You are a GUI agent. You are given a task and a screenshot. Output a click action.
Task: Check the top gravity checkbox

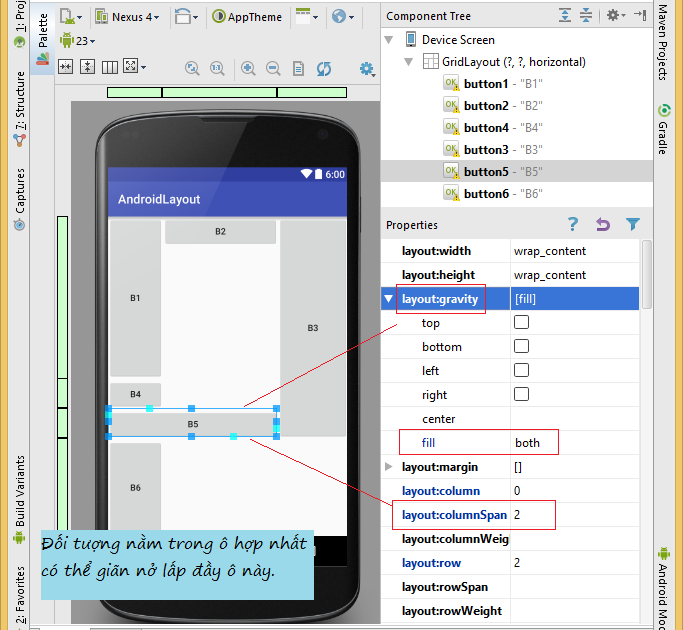[x=521, y=322]
